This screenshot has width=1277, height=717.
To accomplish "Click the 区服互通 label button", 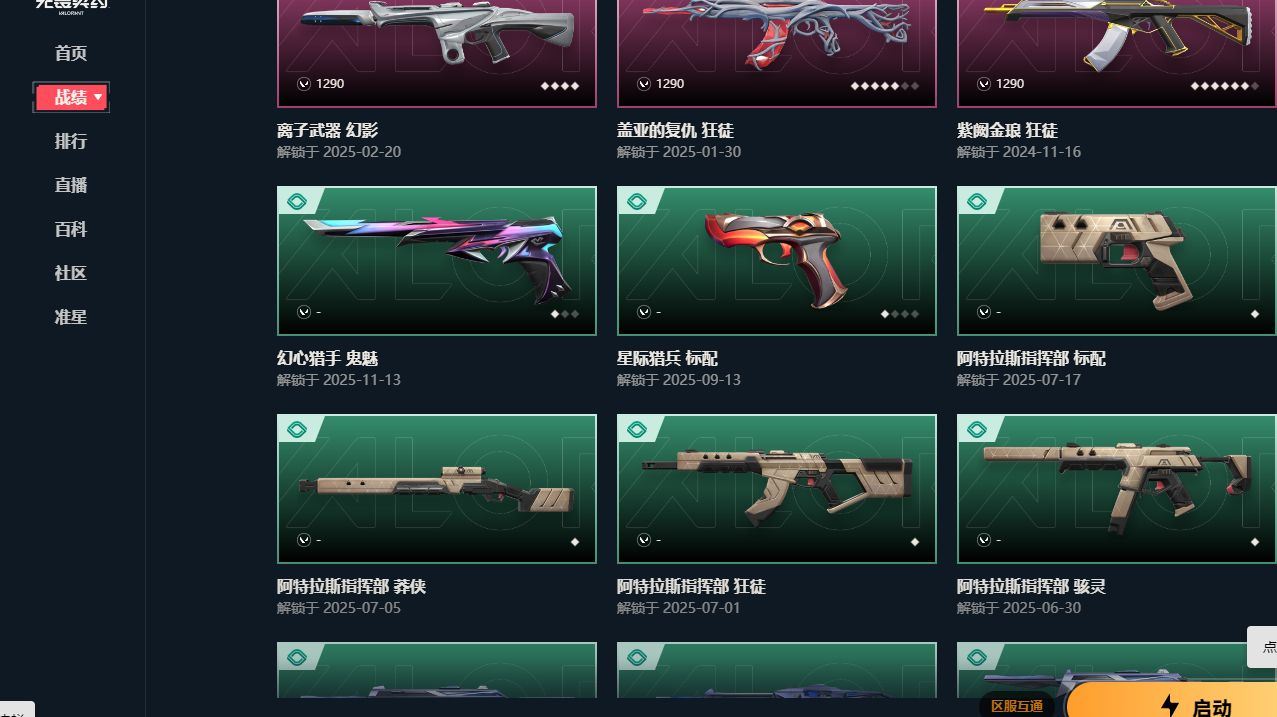I will coord(1017,706).
